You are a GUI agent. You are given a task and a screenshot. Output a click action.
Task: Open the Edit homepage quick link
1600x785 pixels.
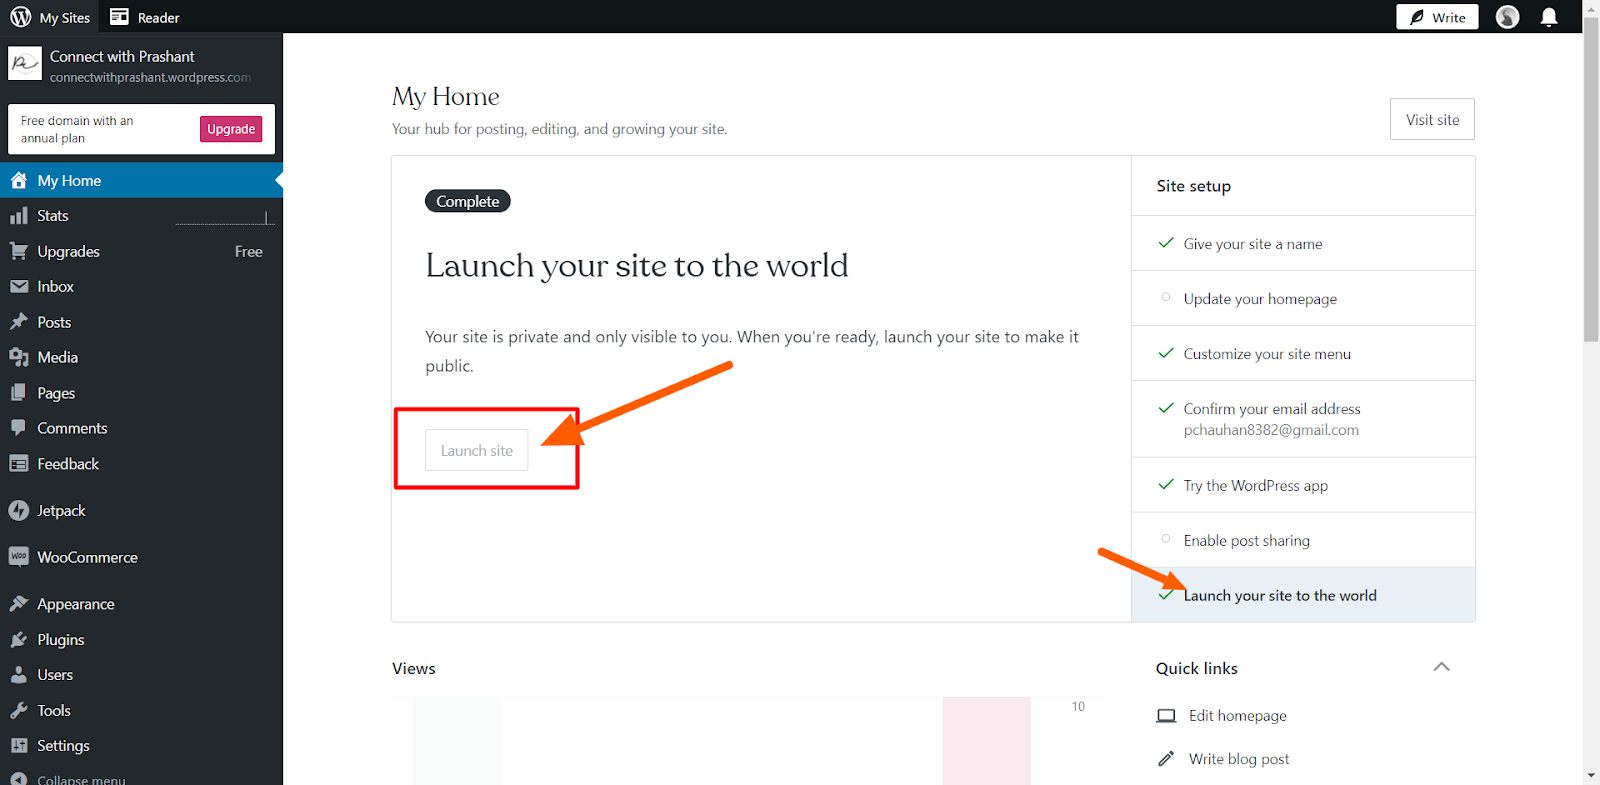pos(1237,716)
